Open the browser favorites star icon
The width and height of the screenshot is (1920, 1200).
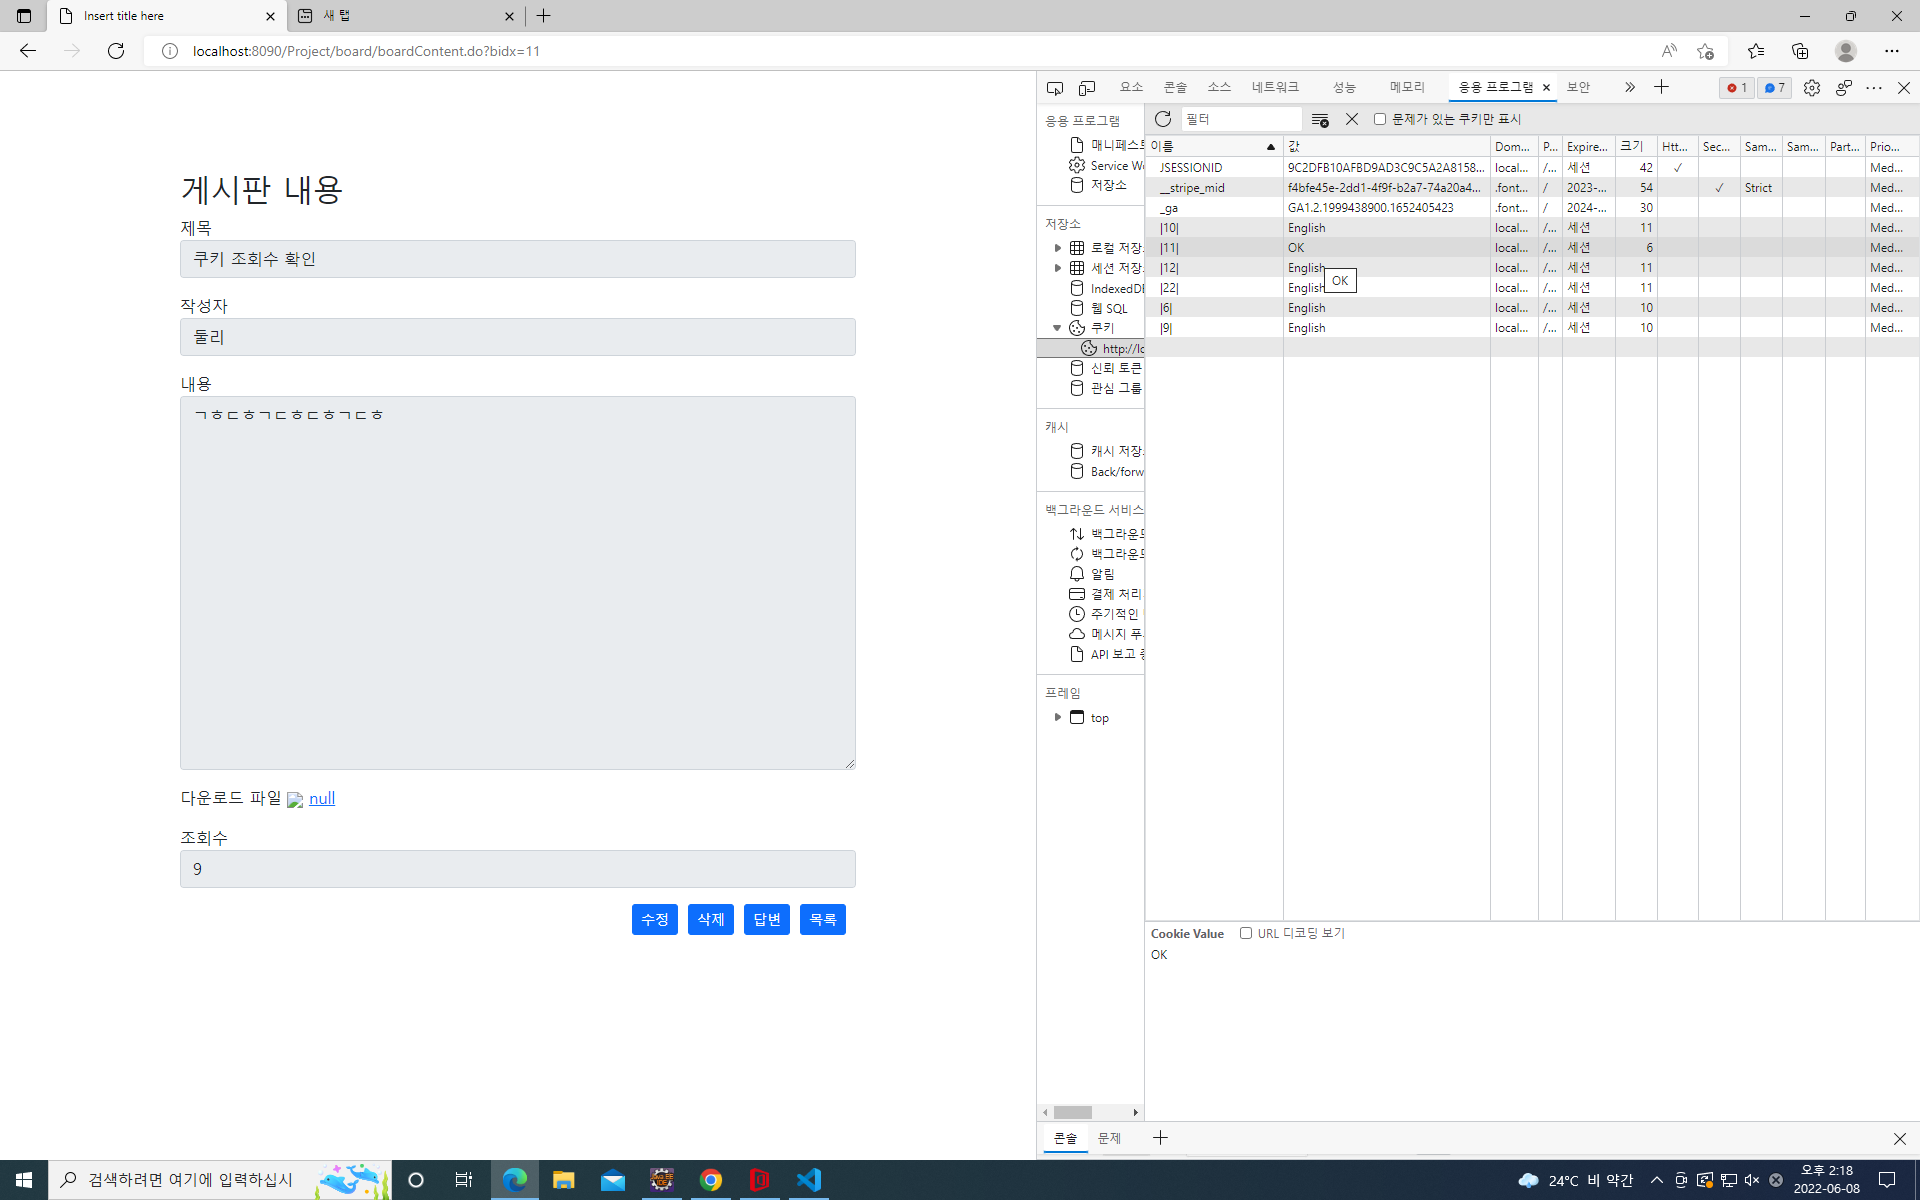(x=1755, y=51)
